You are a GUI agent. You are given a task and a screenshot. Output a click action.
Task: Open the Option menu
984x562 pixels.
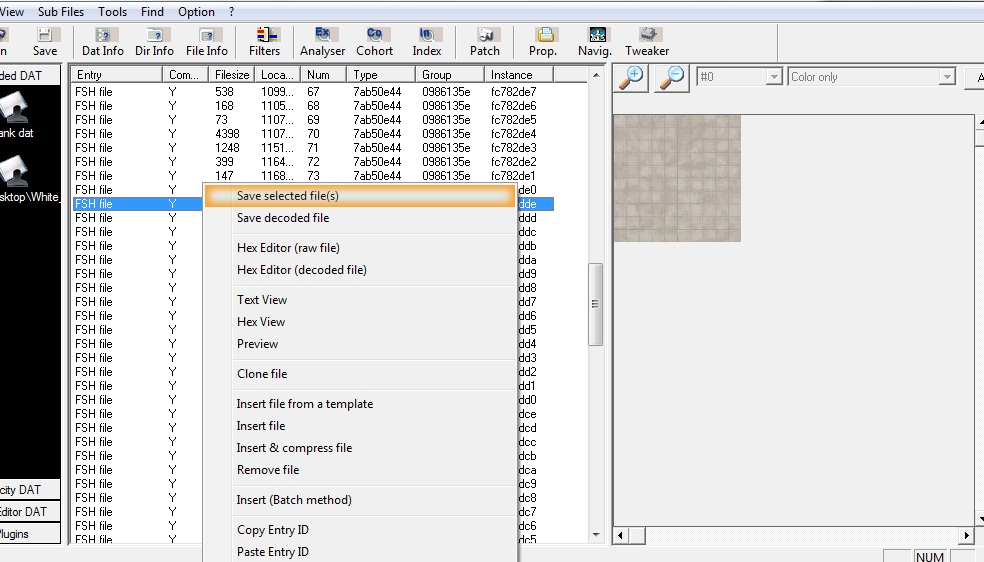(196, 11)
